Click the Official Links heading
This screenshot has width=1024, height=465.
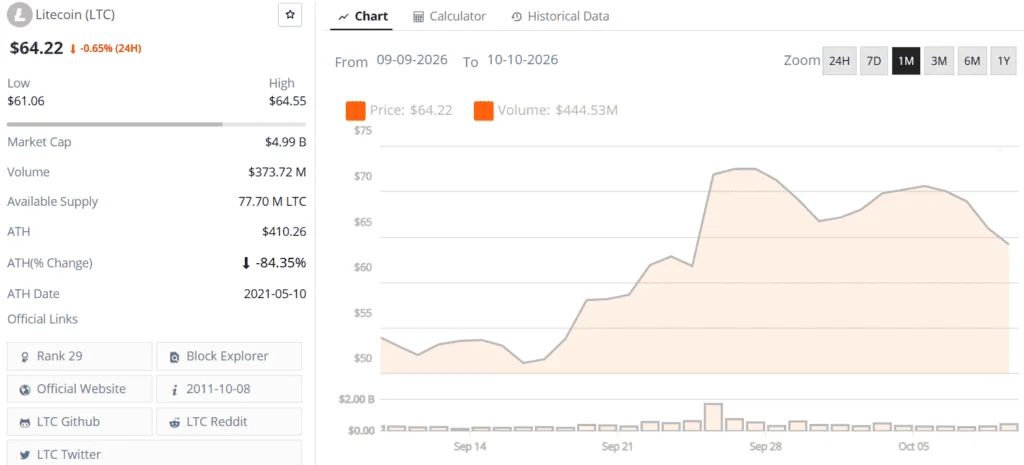click(x=42, y=319)
